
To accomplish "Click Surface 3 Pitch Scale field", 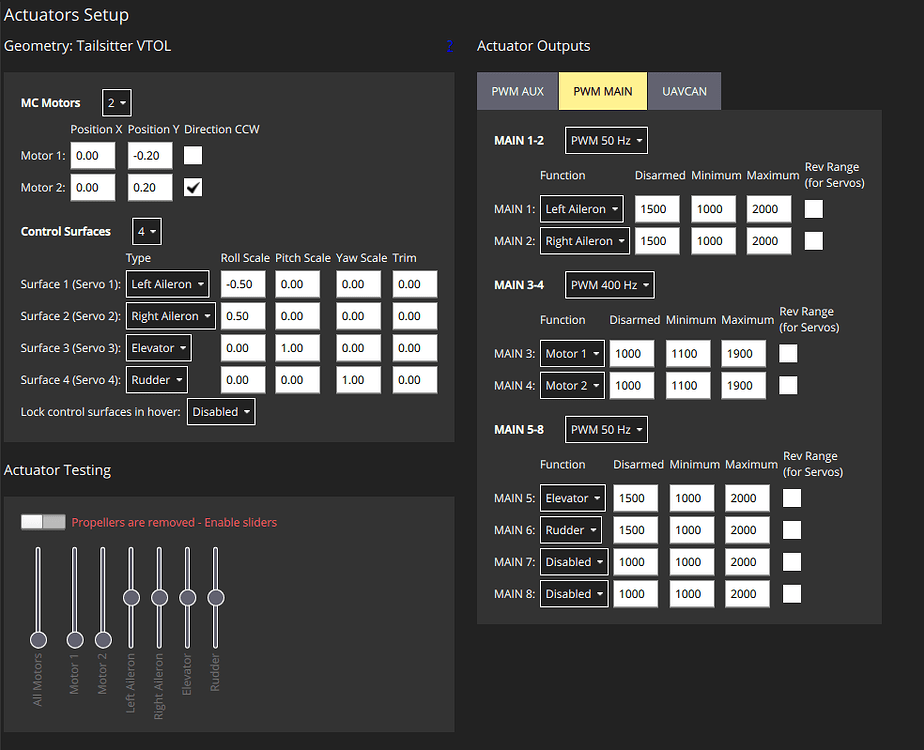I will [298, 348].
